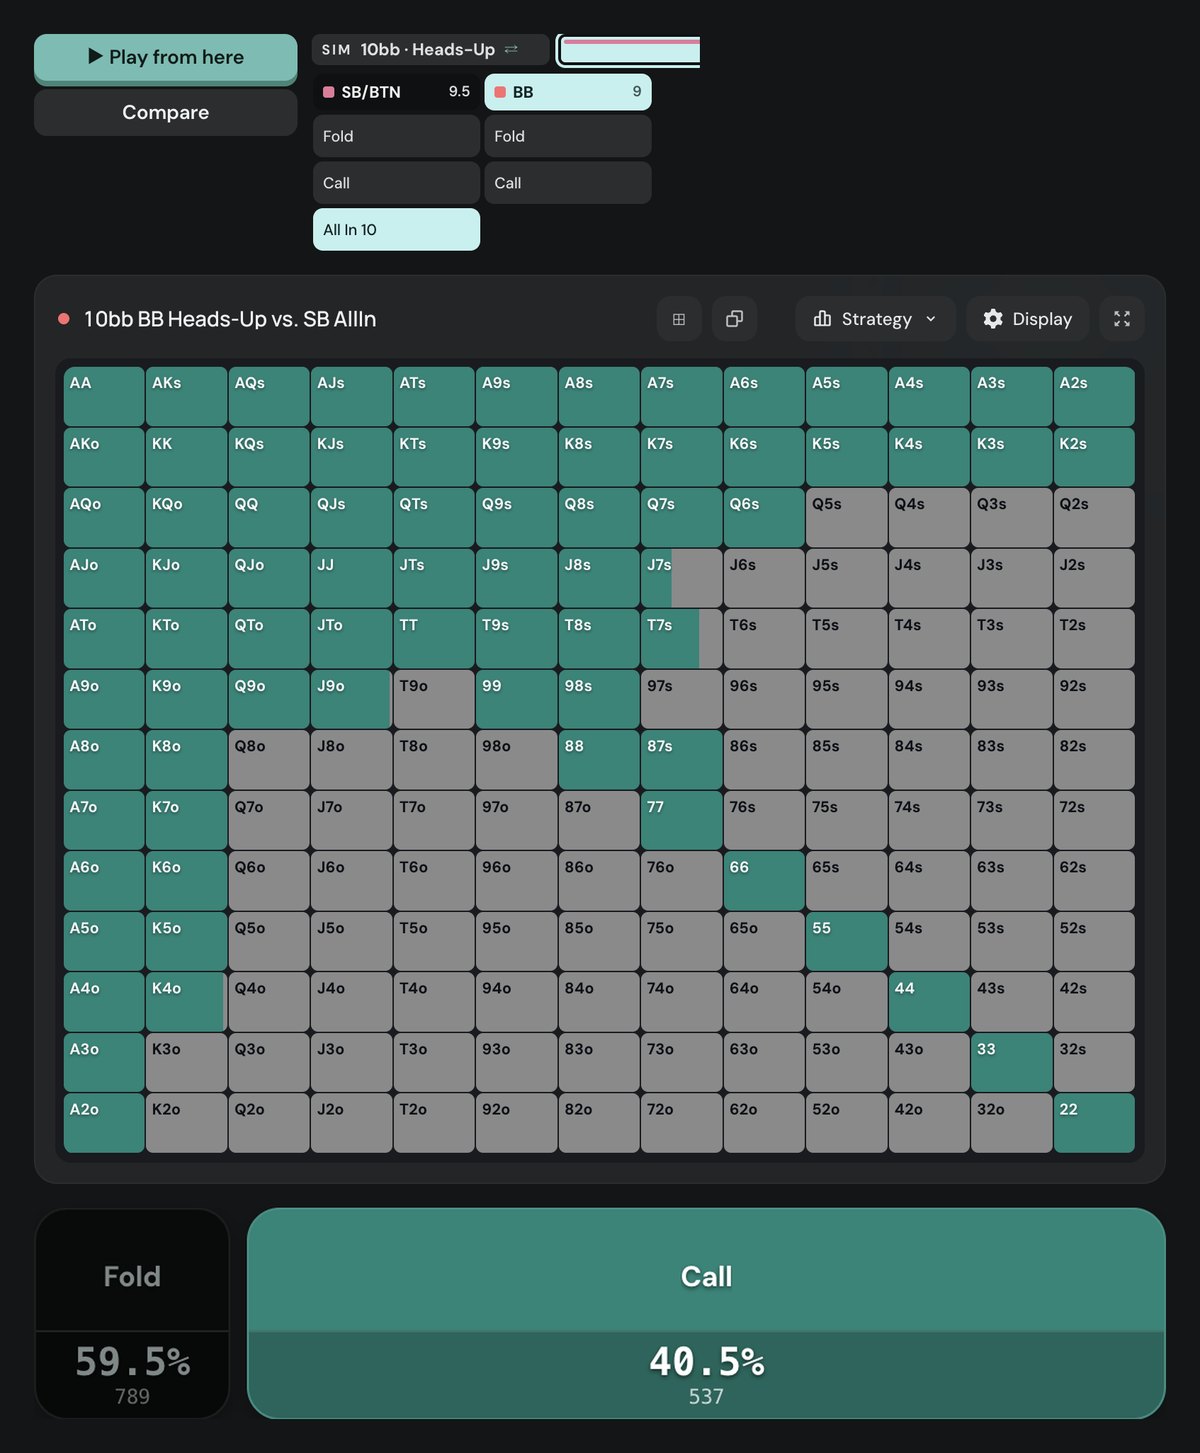Click the A2s hand cell
This screenshot has height=1453, width=1200.
point(1094,396)
